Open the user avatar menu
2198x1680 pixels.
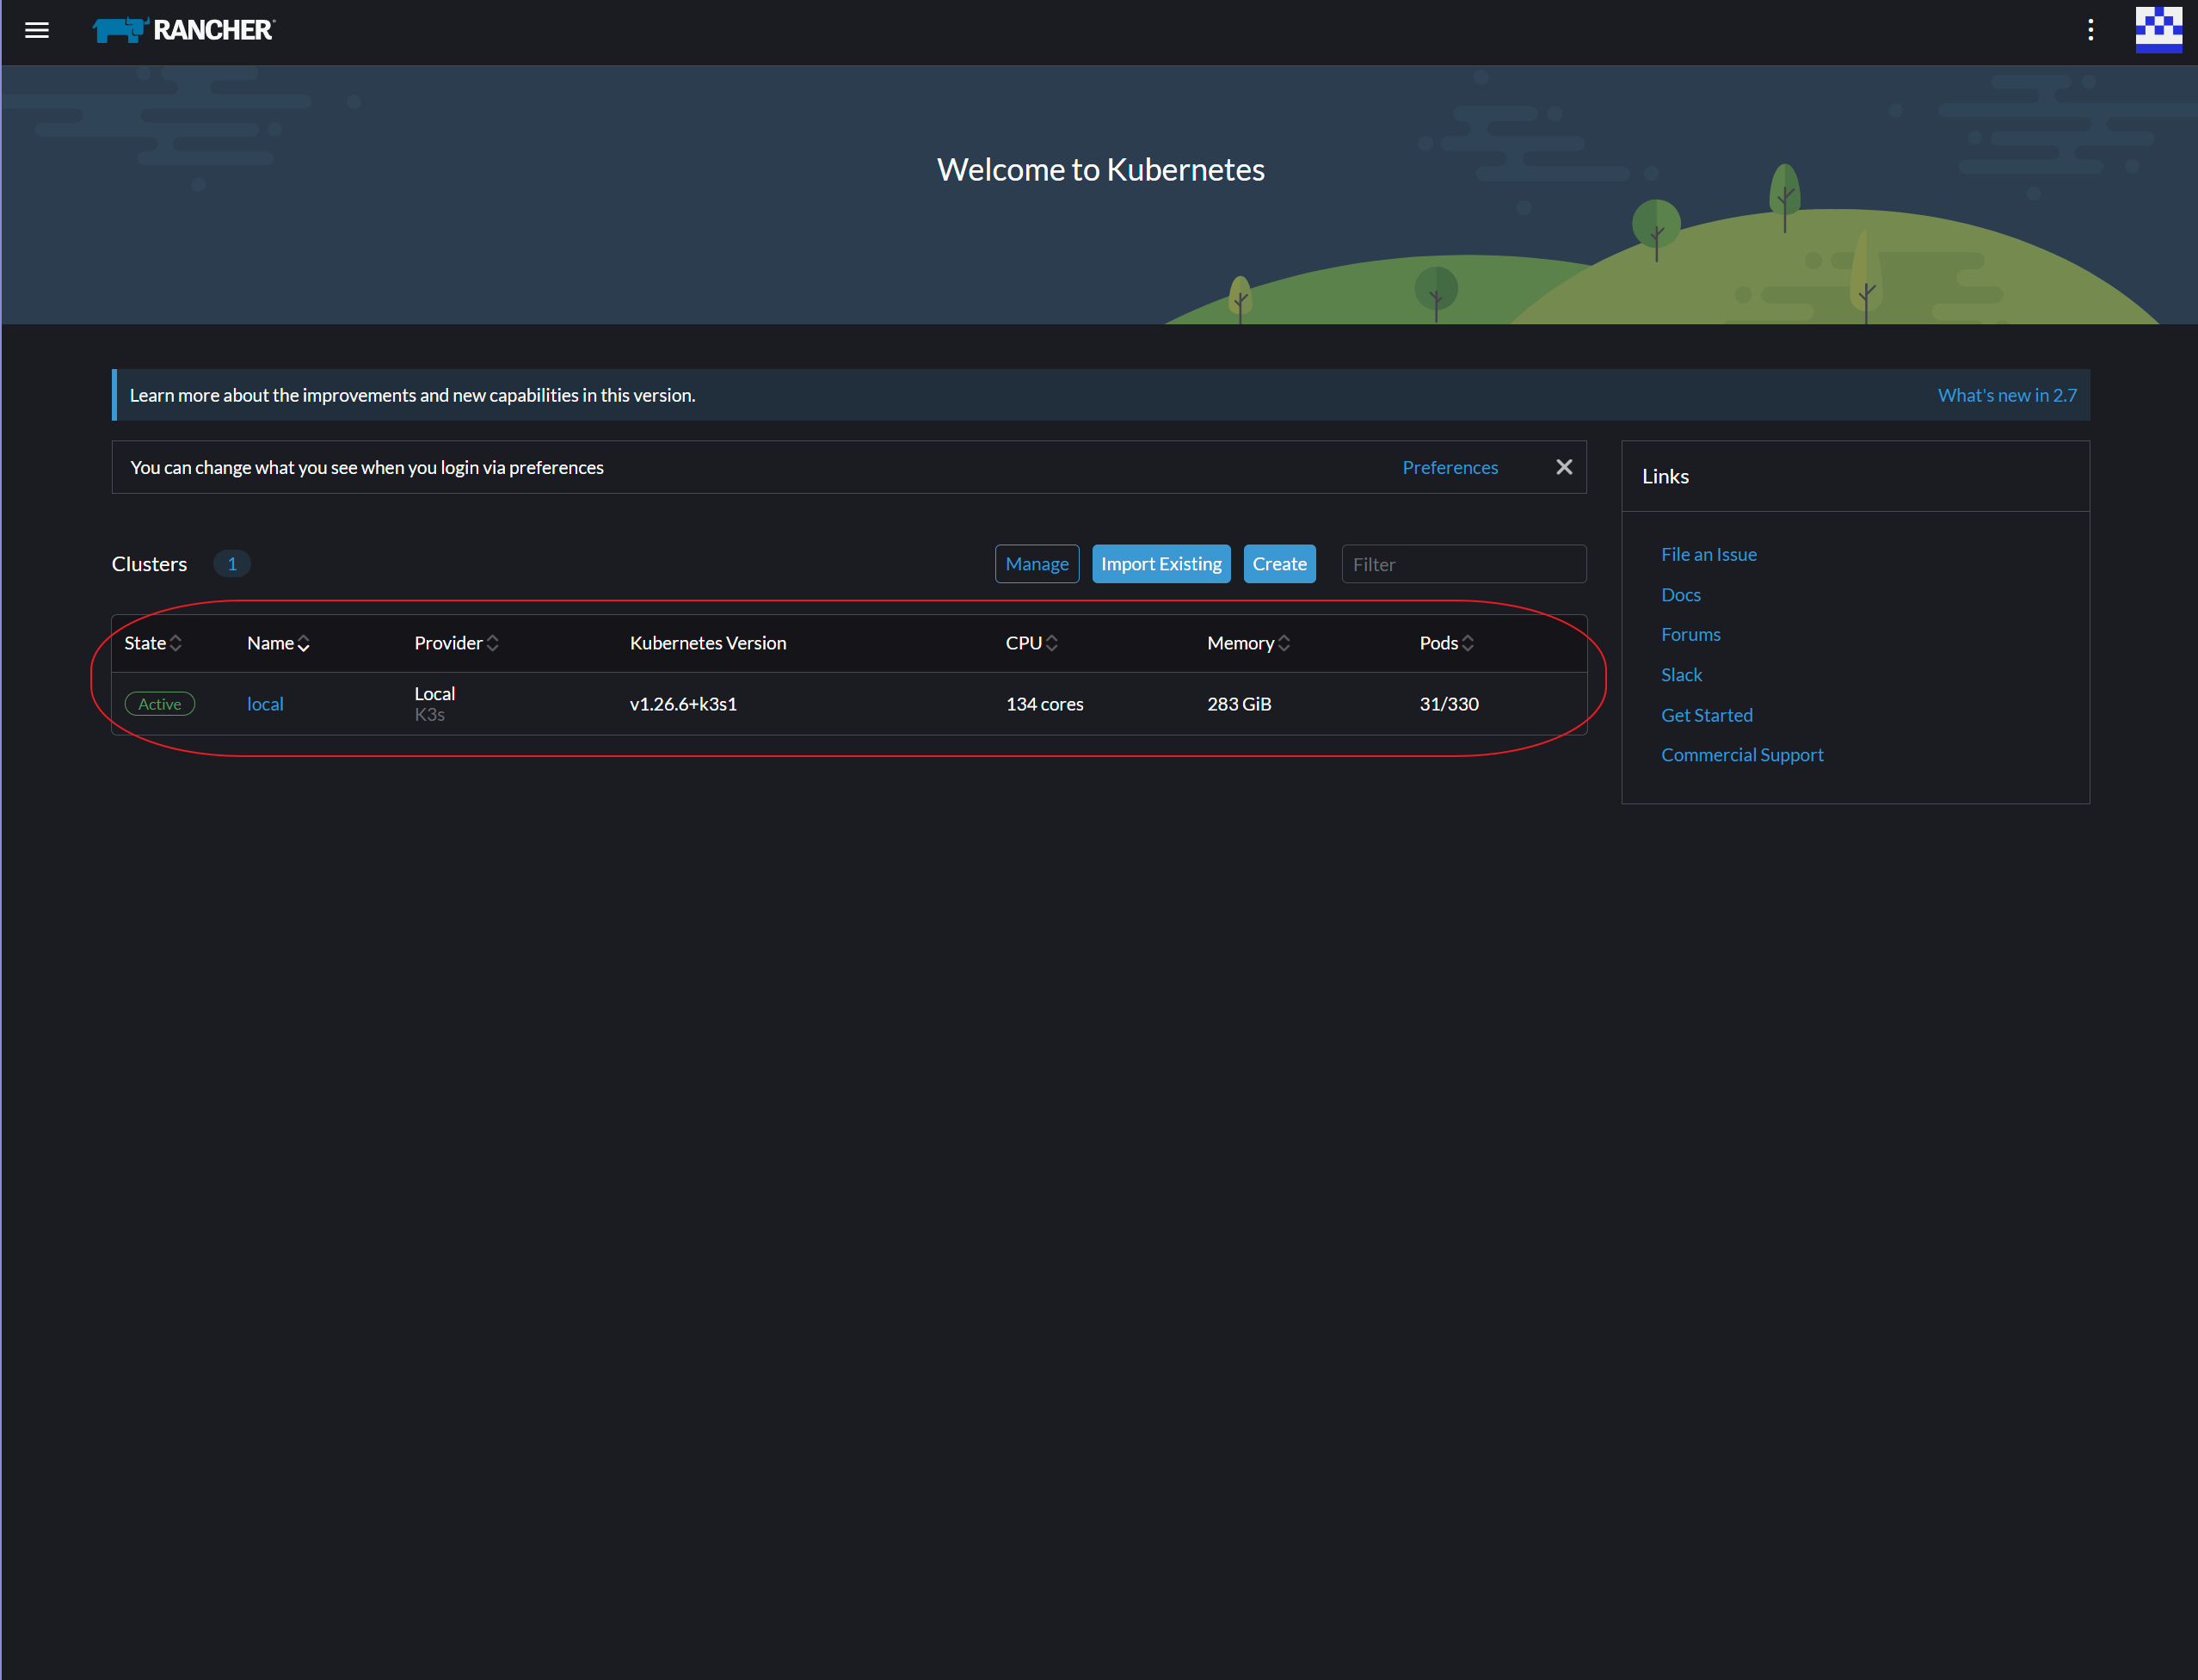tap(2158, 30)
